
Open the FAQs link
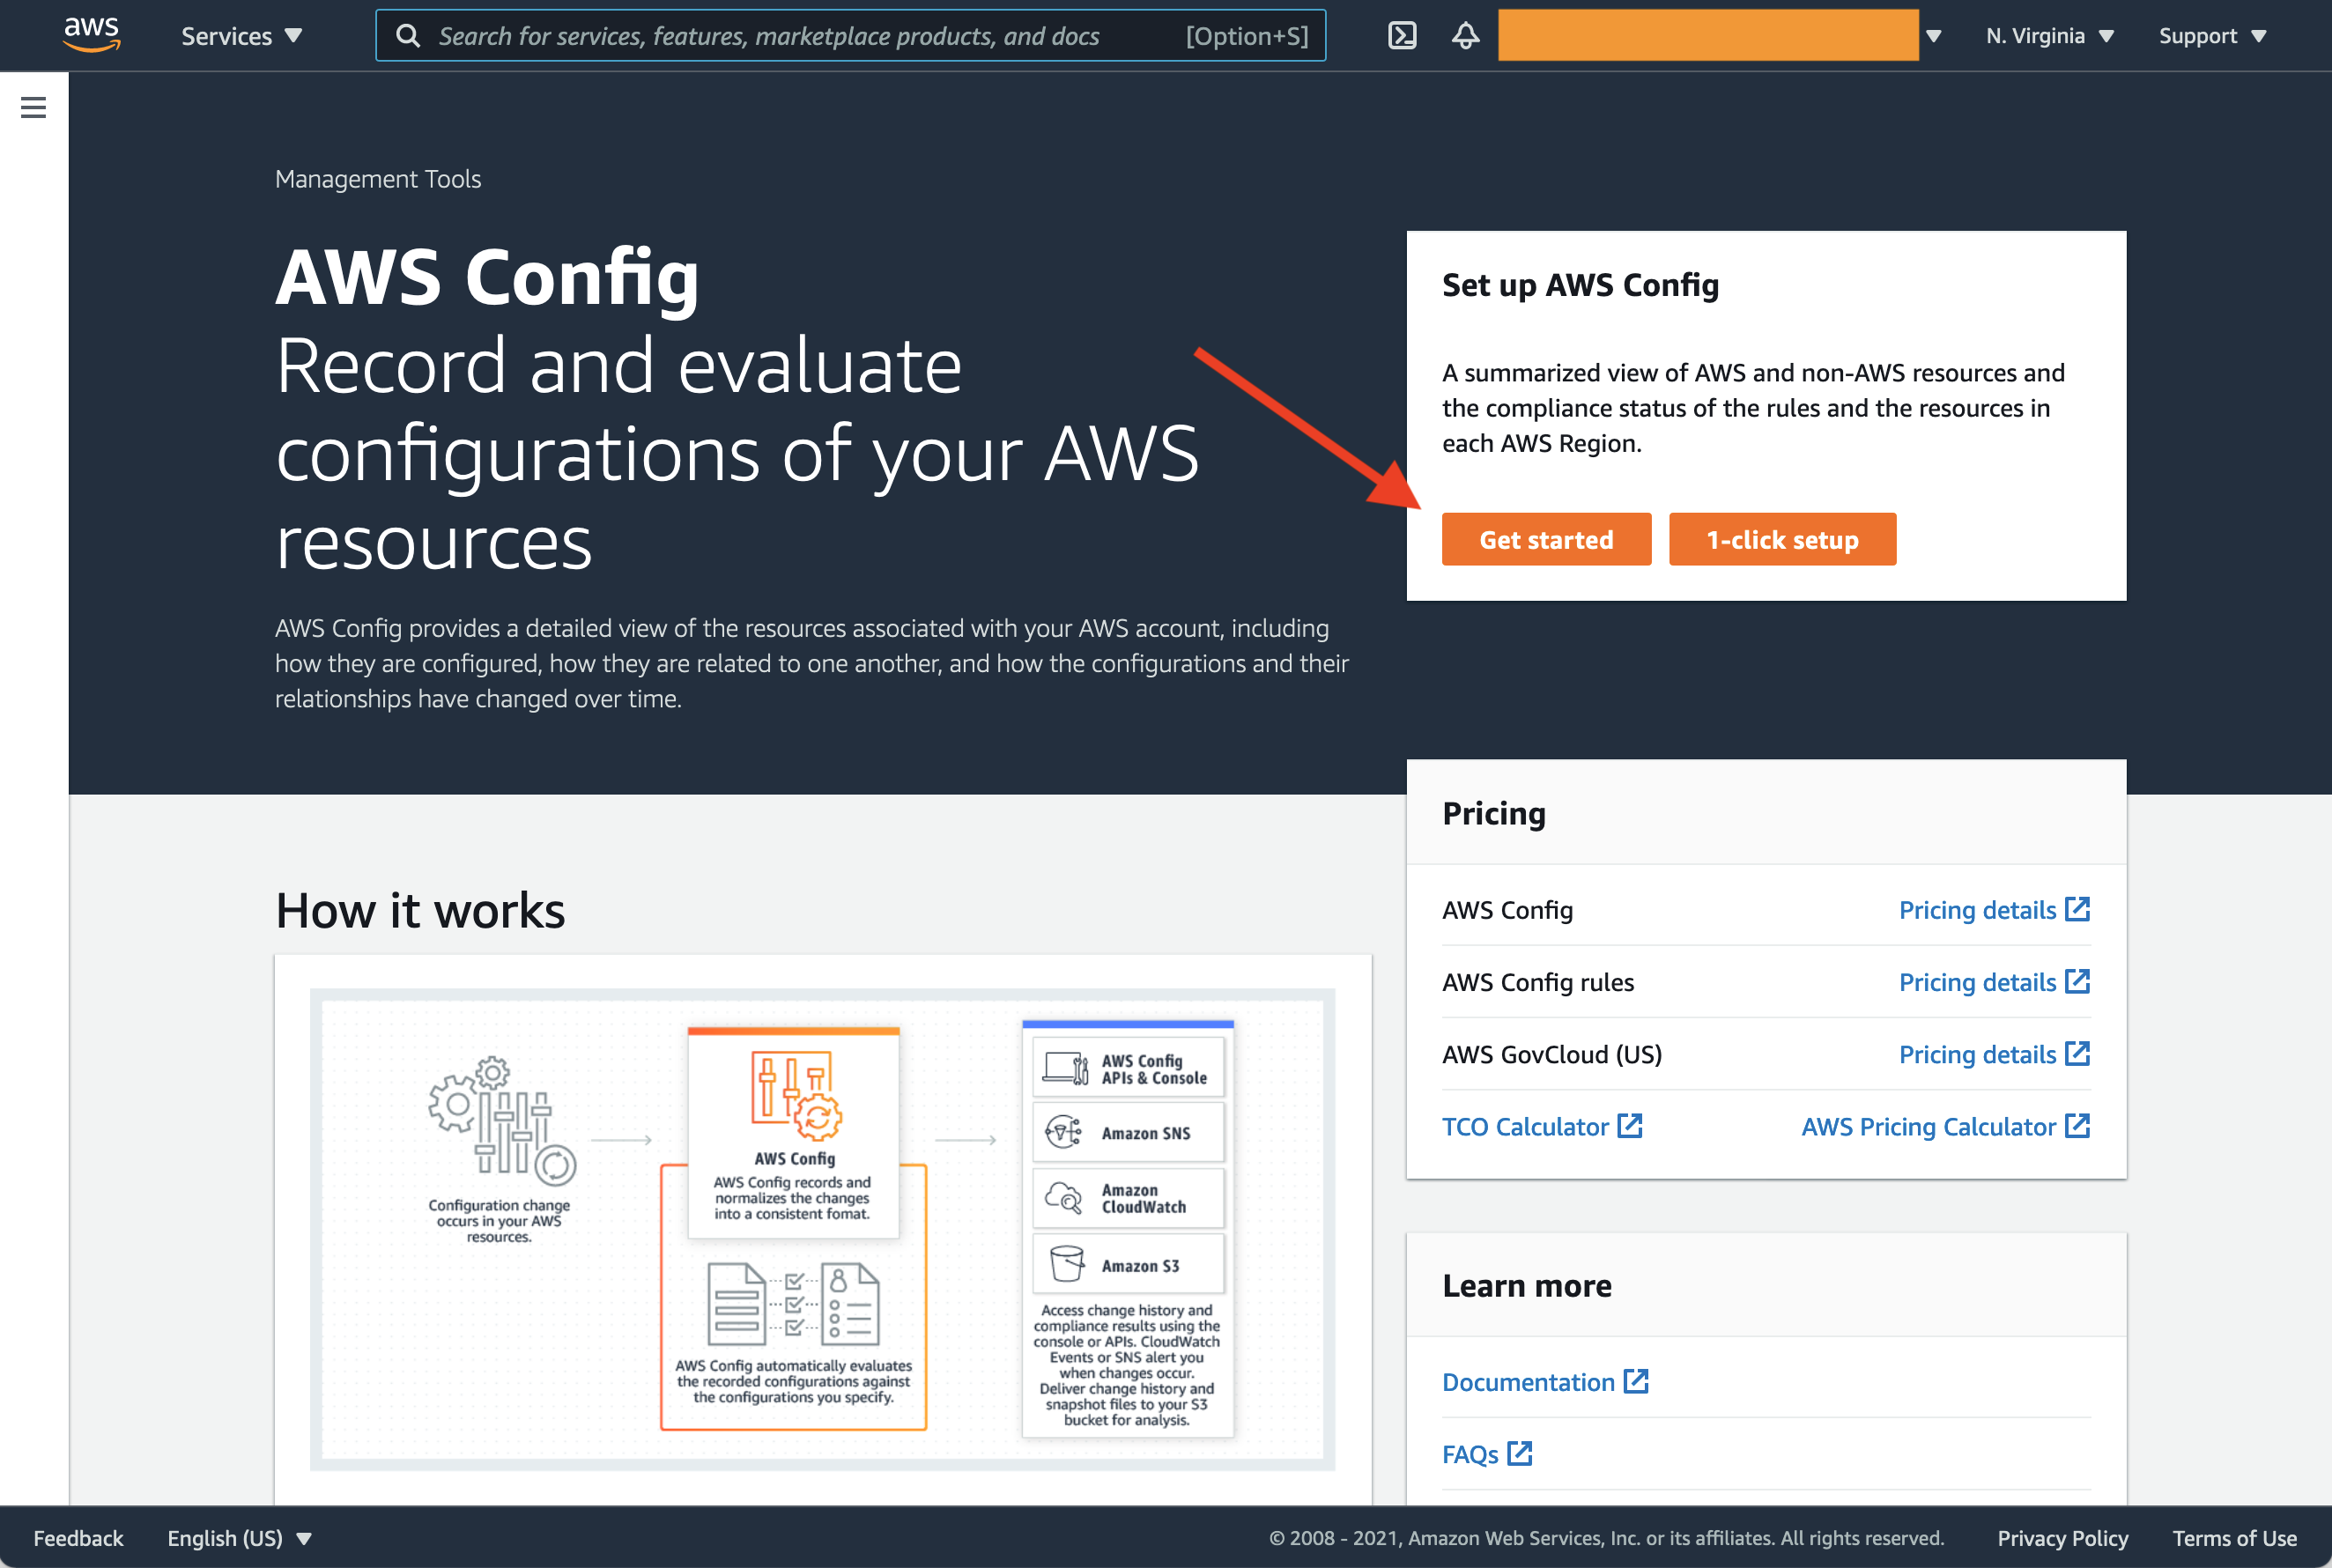click(x=1487, y=1454)
